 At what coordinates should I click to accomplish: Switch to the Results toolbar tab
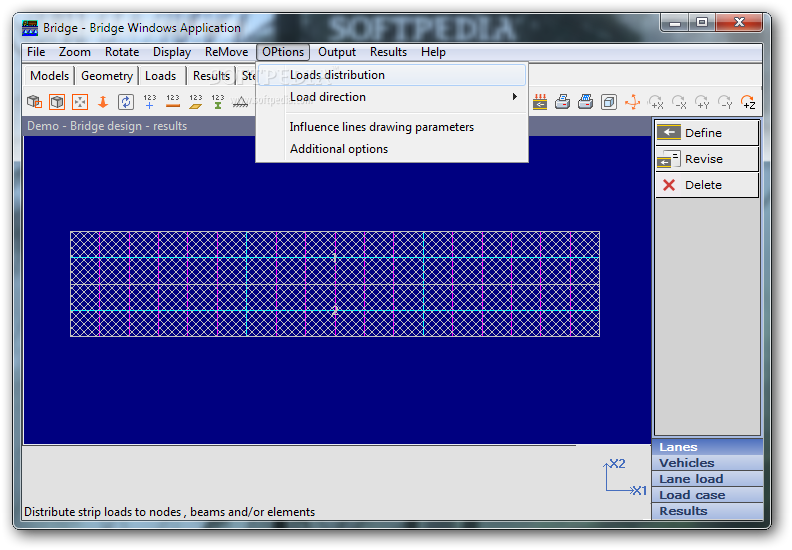[211, 76]
